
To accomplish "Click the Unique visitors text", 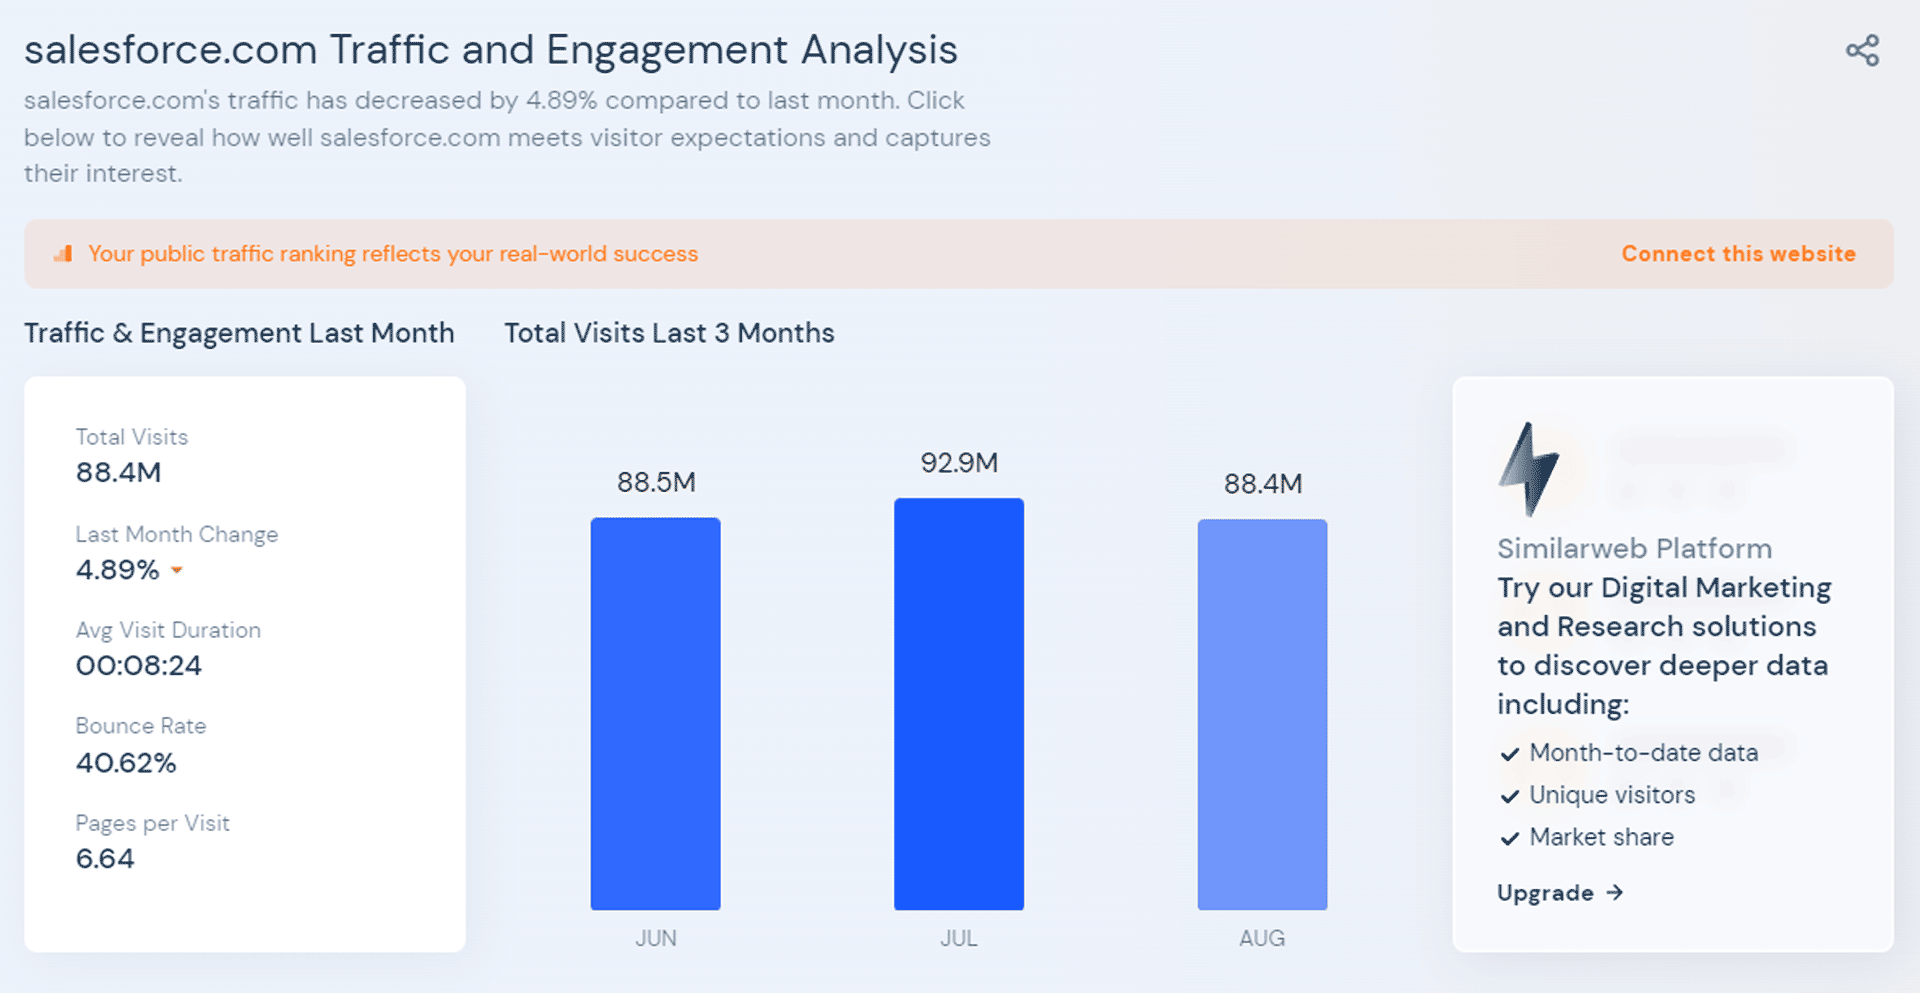I will click(1612, 795).
